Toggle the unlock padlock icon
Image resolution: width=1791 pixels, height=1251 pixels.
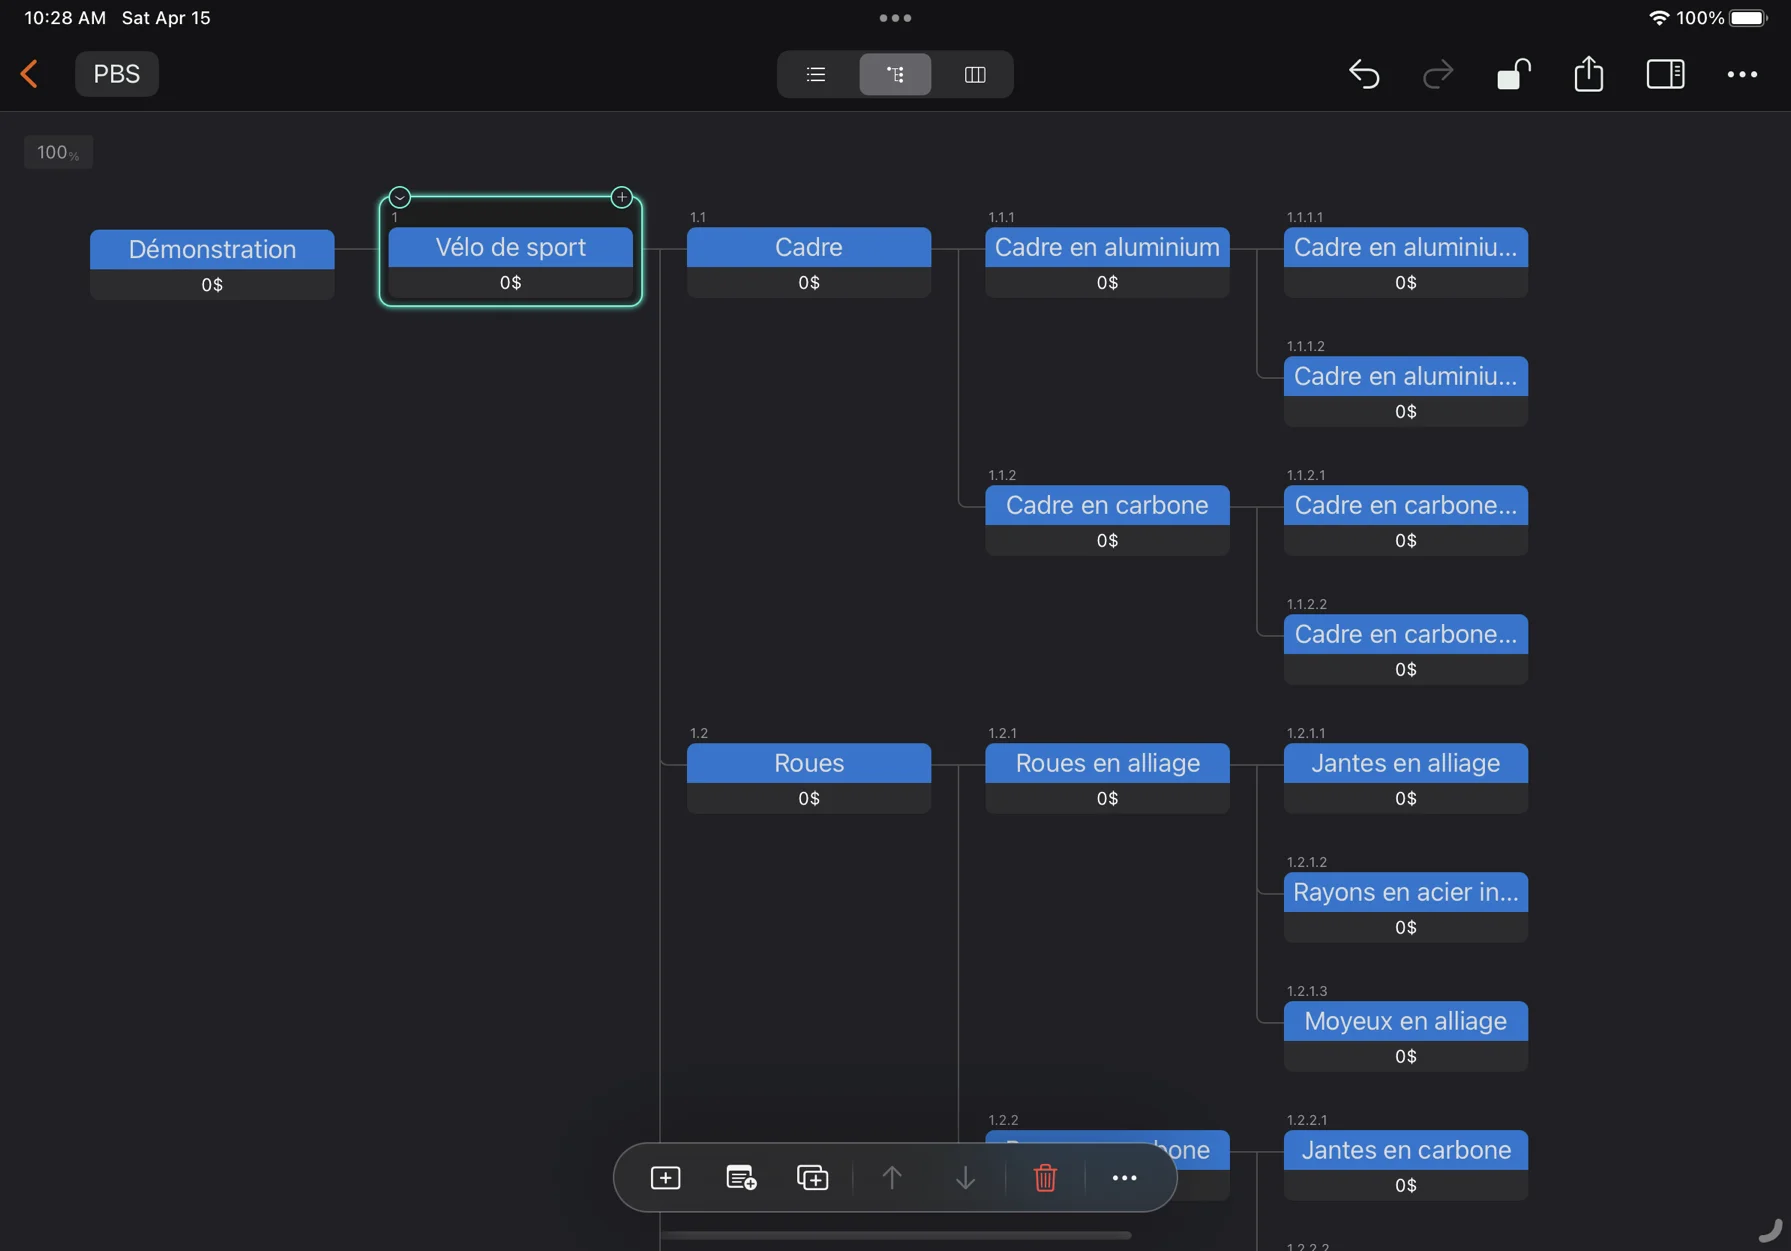pyautogui.click(x=1513, y=74)
